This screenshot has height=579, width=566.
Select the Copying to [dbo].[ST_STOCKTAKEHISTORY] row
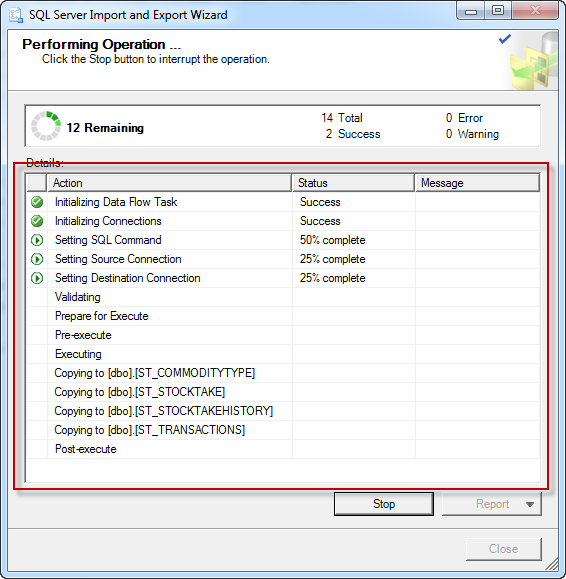(283, 411)
